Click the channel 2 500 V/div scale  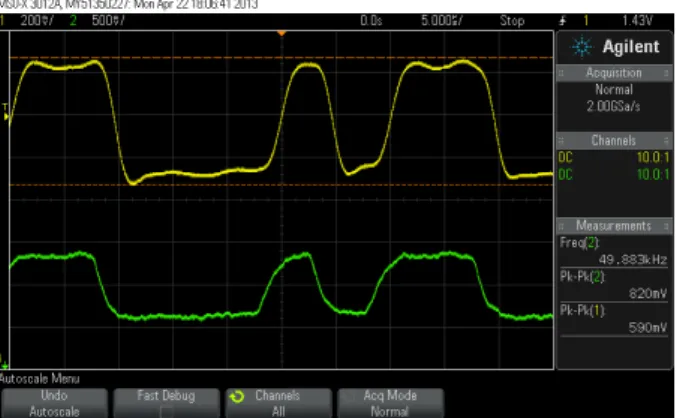coord(108,20)
